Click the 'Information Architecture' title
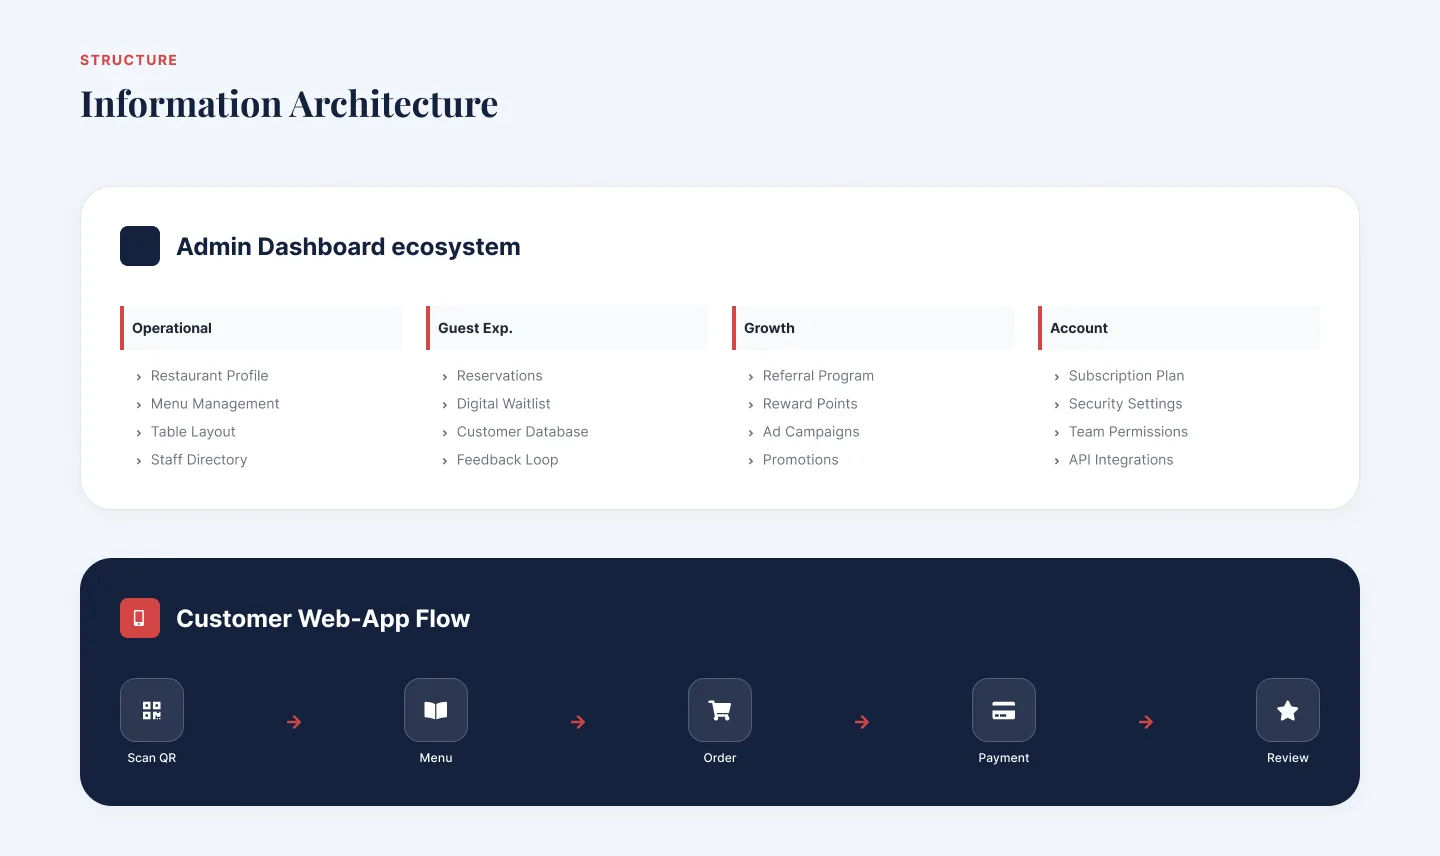Viewport: 1440px width, 856px height. [x=289, y=104]
